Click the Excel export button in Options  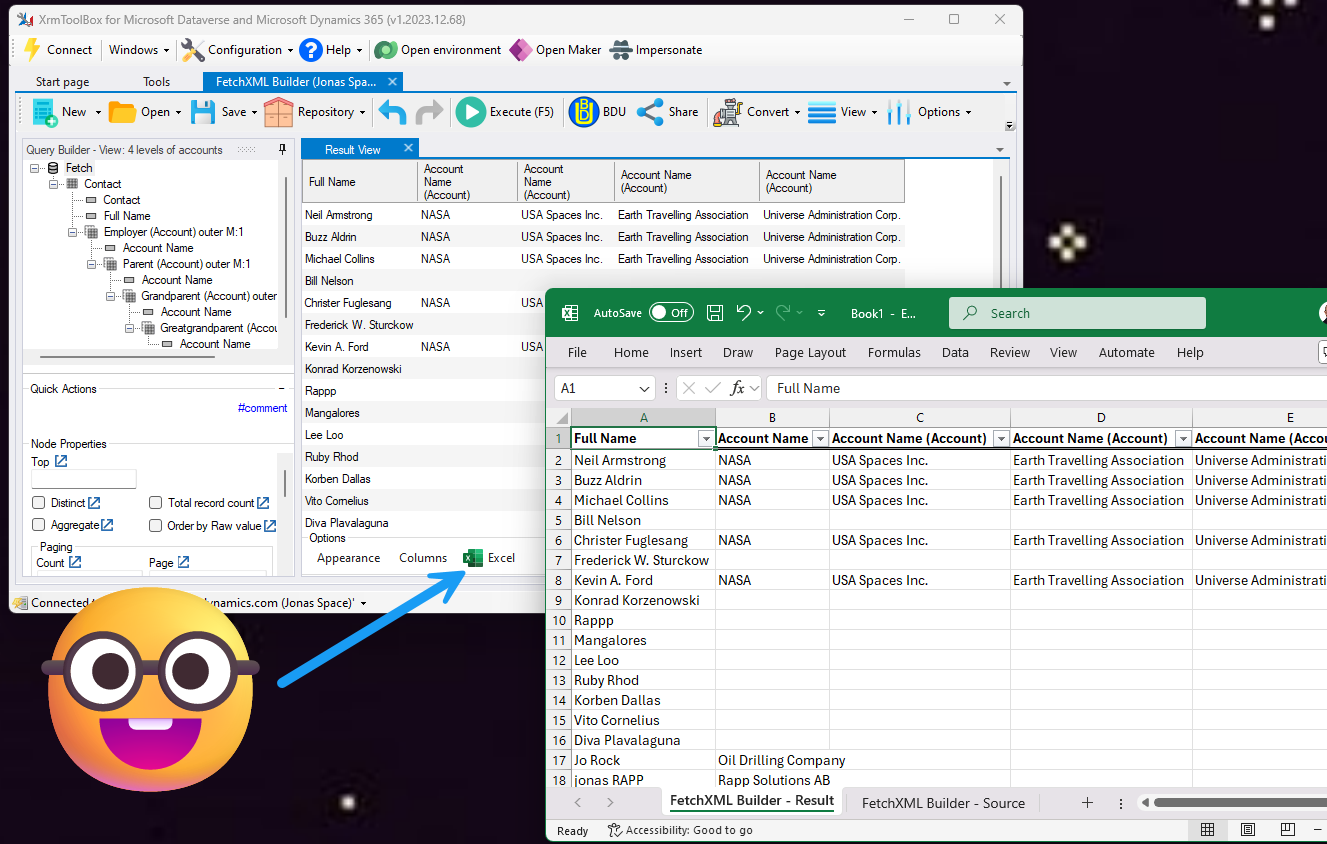tap(490, 558)
